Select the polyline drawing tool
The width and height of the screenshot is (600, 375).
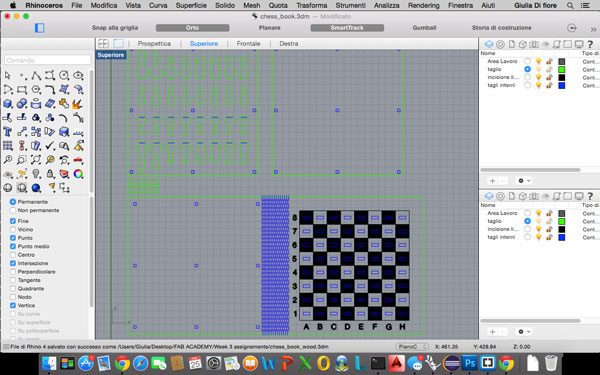point(36,75)
